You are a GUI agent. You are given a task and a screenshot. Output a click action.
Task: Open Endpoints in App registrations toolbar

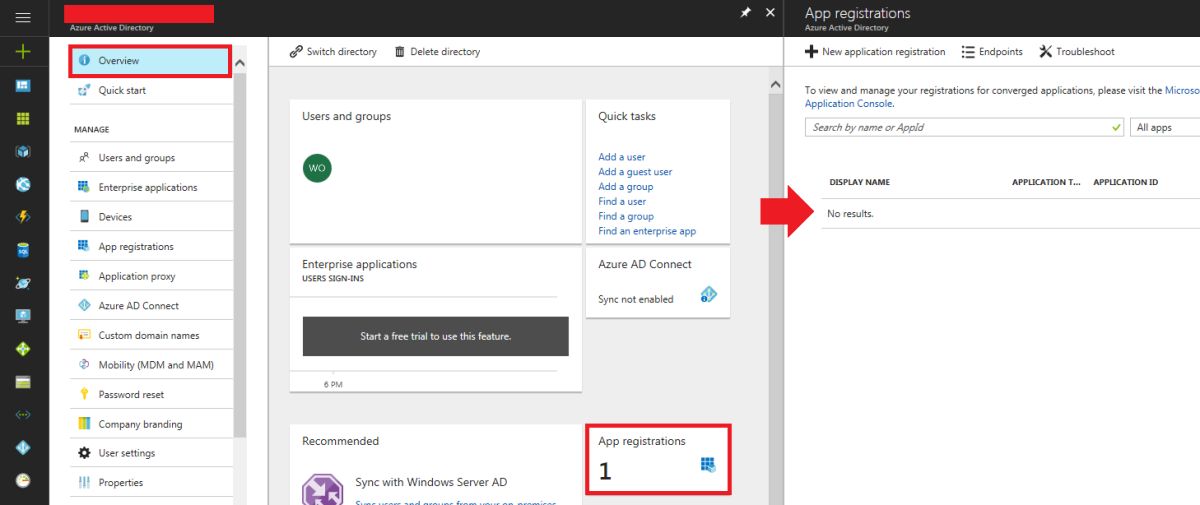click(x=992, y=52)
